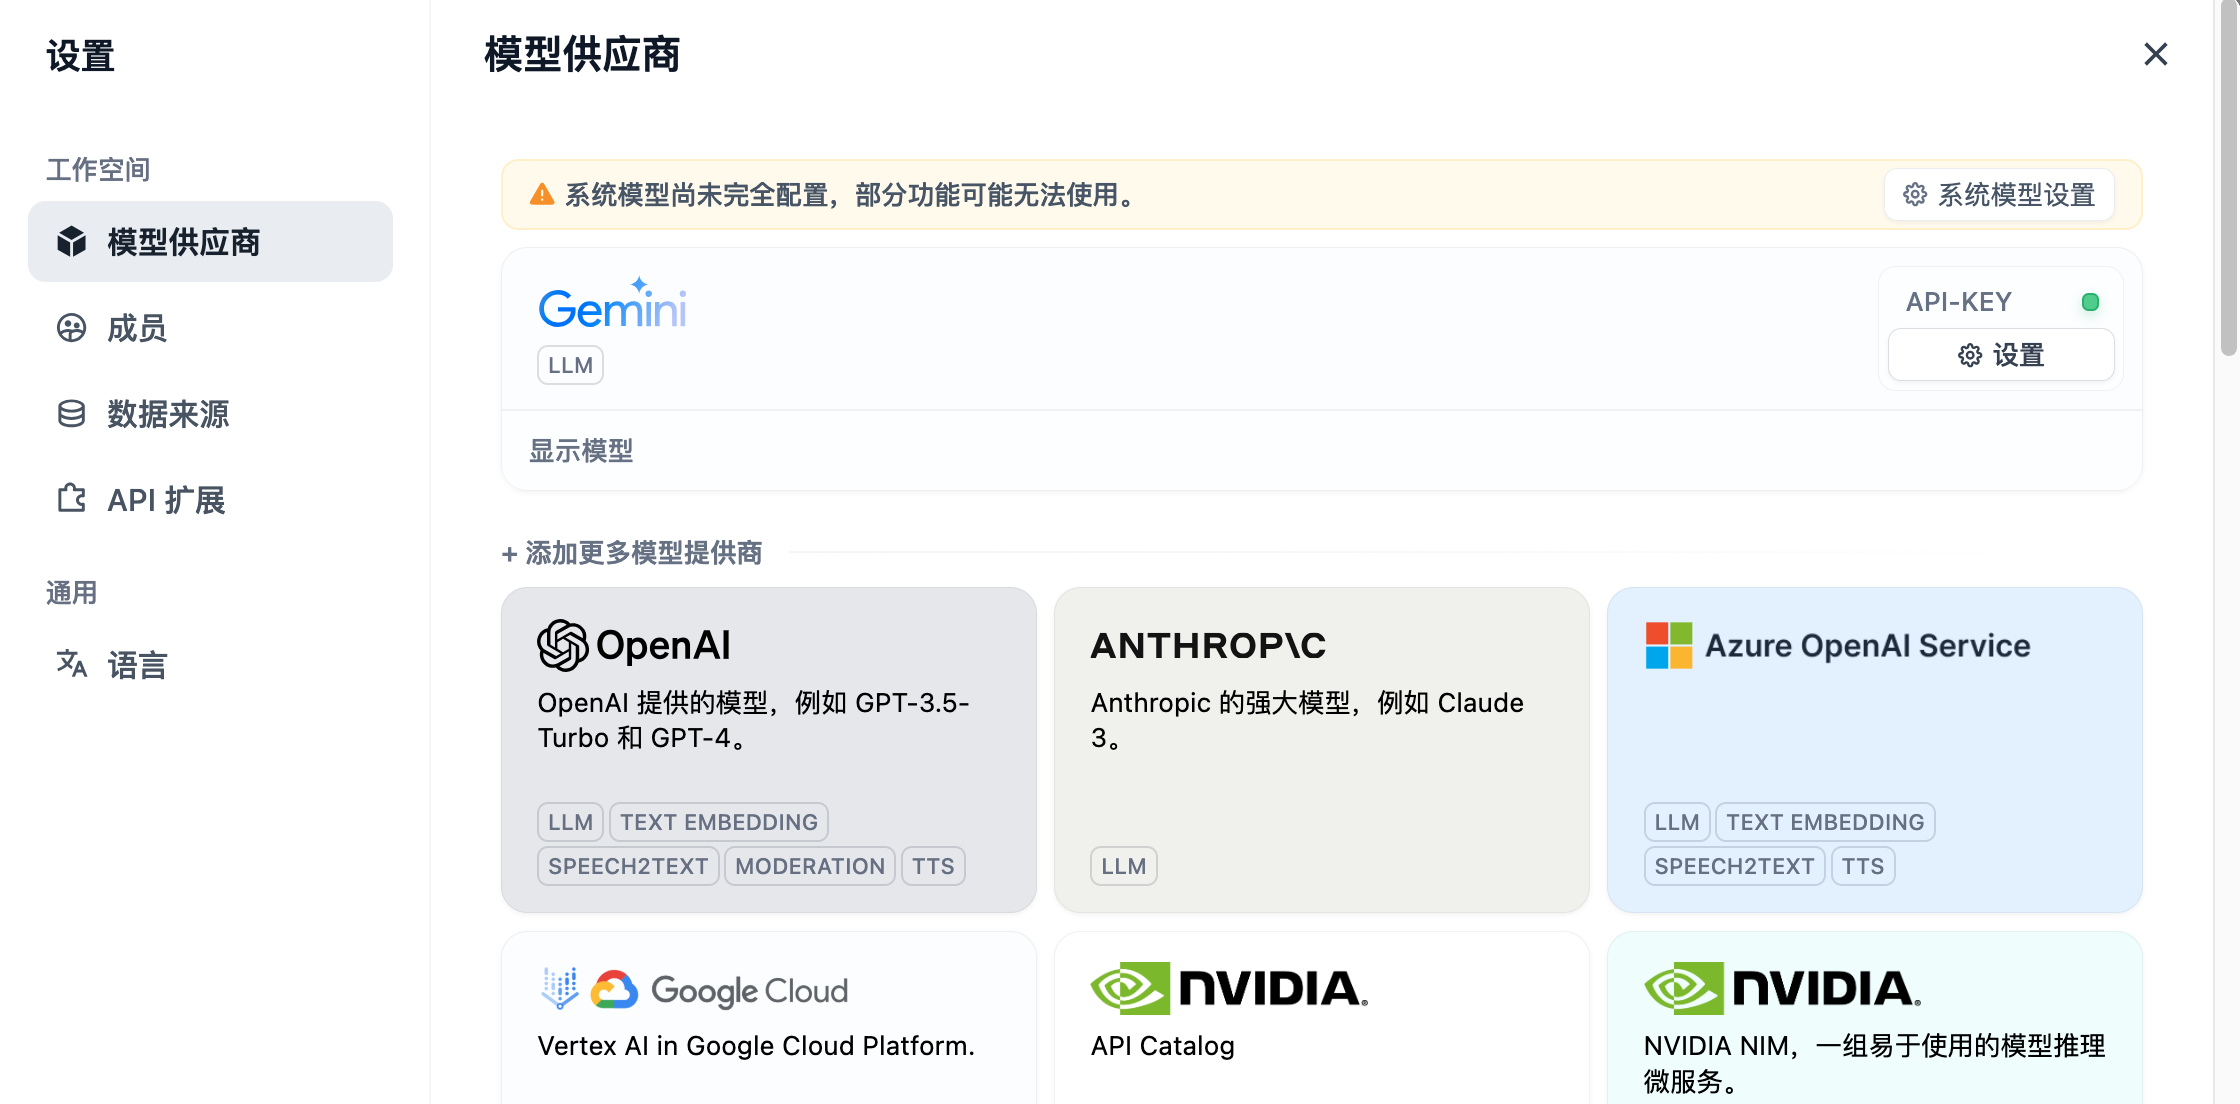Viewport: 2240px width, 1104px height.
Task: Click the LLM tag on Azure card
Action: [1677, 822]
